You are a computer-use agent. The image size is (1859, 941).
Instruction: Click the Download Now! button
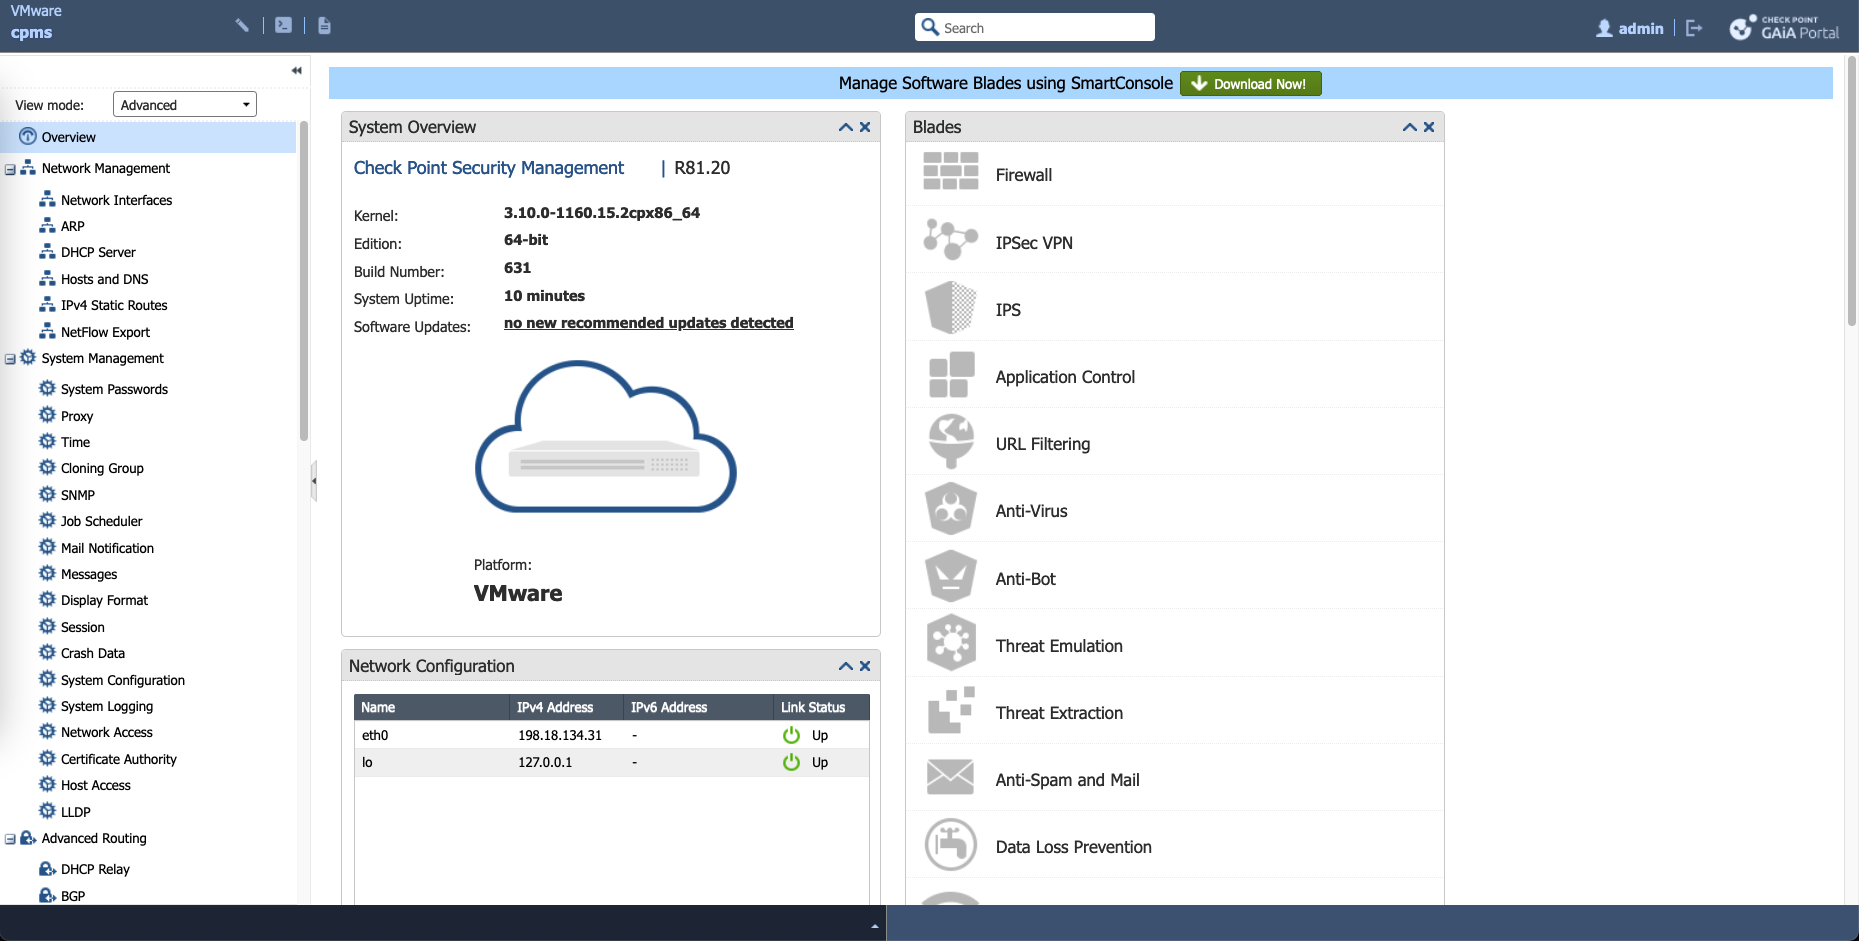1250,84
